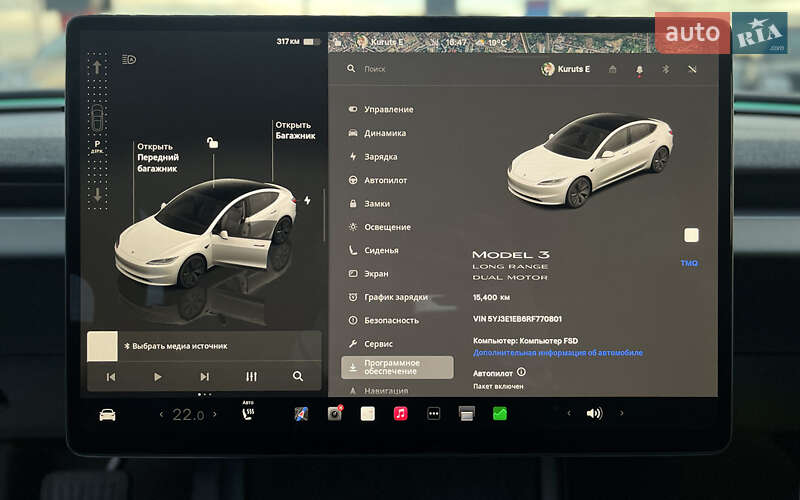This screenshot has height=500, width=800.
Task: Tap the blue ТМΩ link
Action: (689, 263)
